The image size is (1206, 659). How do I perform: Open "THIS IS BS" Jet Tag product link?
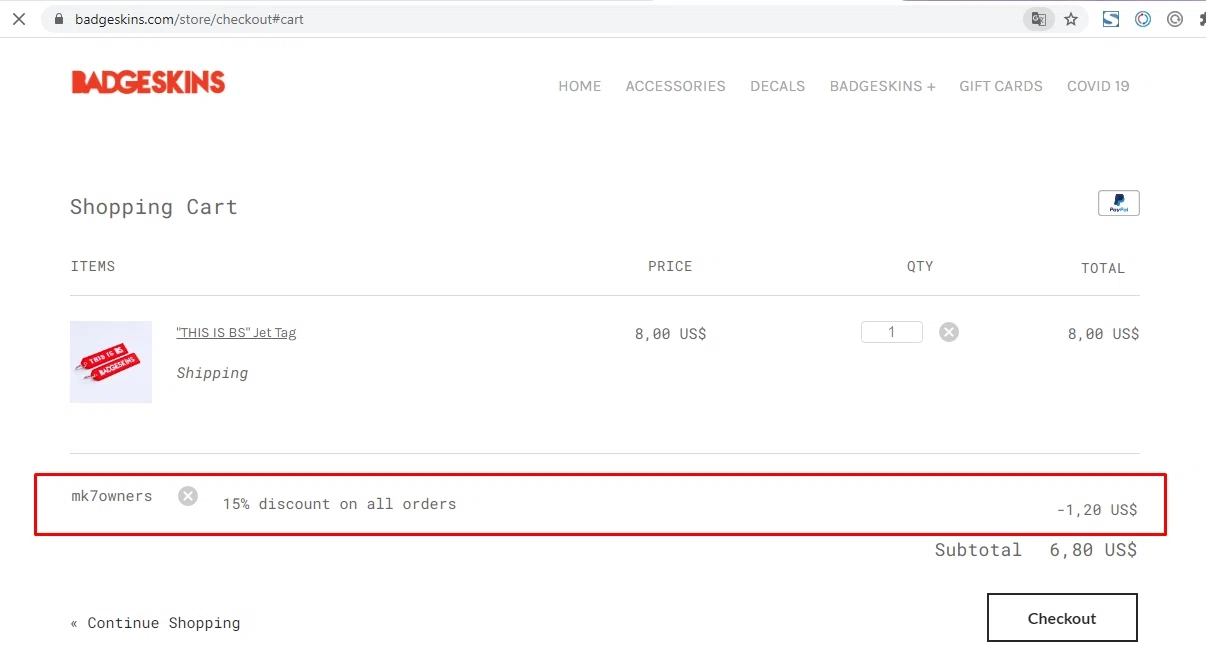click(x=236, y=333)
